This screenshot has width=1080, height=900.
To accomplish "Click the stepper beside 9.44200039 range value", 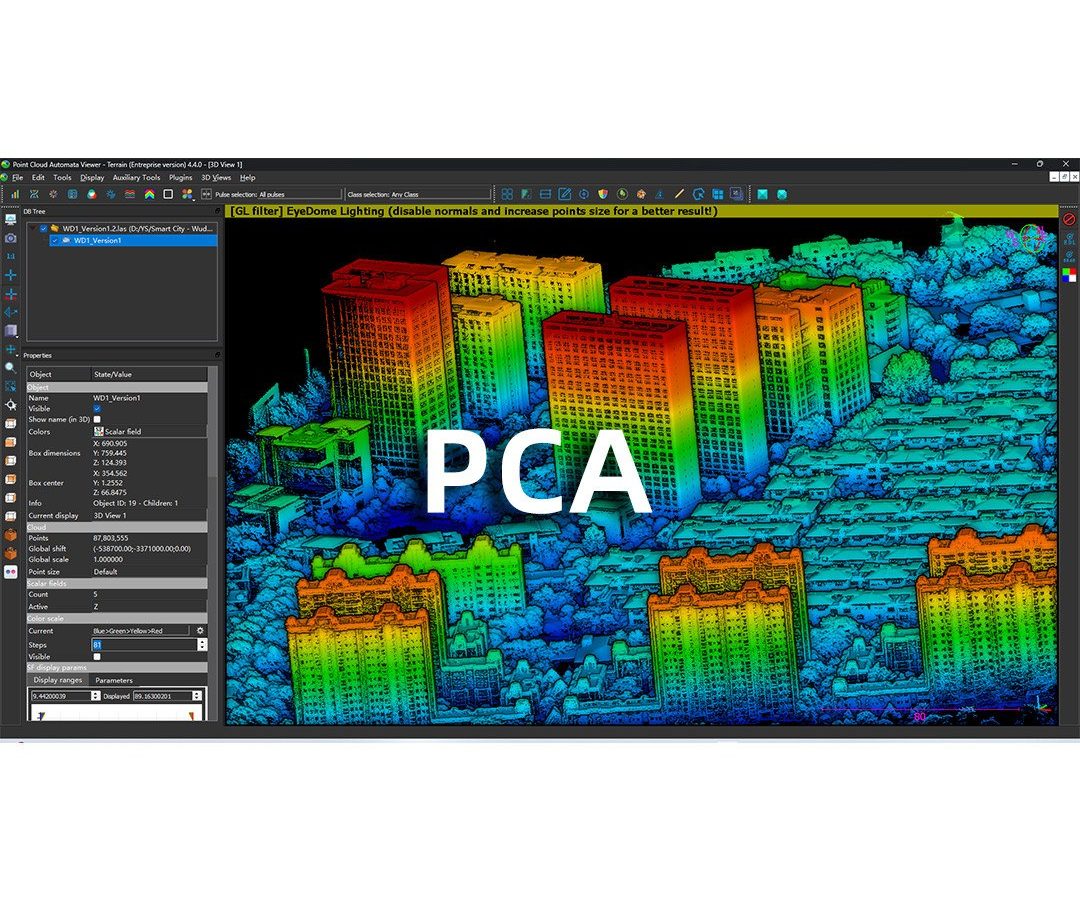I will click(x=95, y=696).
